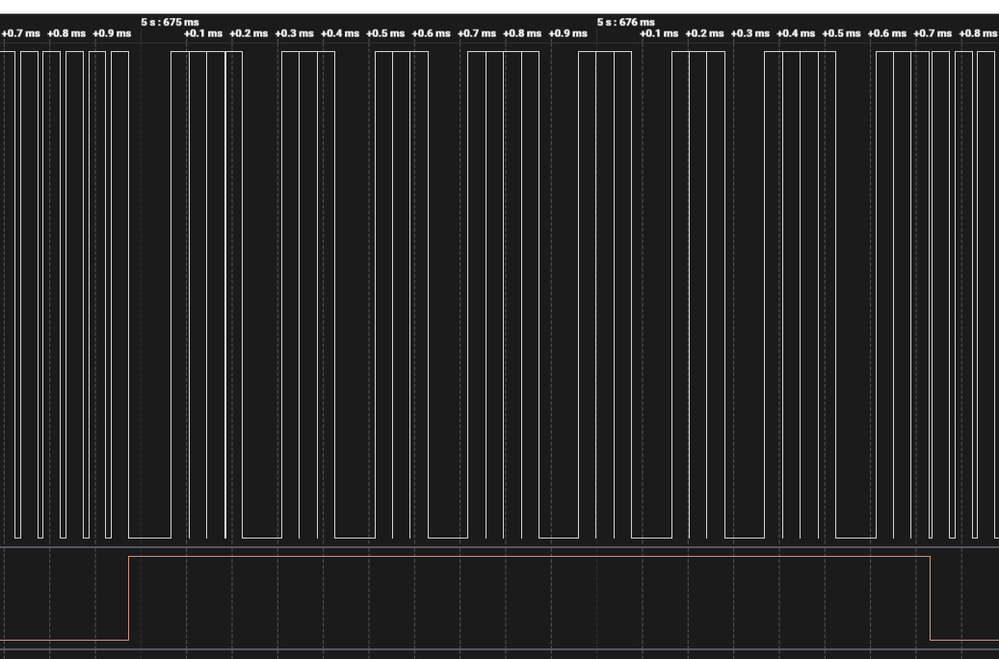Select +0.6 ms tick of the 676 ms section

click(x=887, y=33)
